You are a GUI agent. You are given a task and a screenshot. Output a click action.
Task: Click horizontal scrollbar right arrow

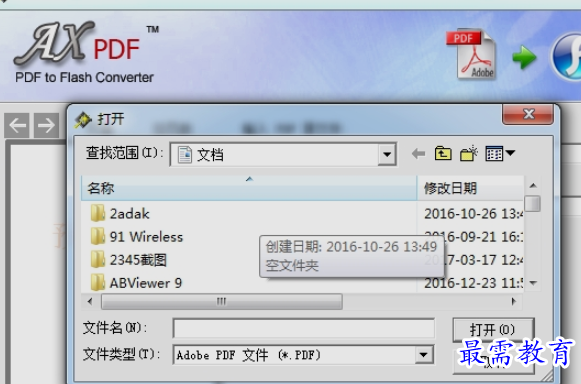pos(514,301)
